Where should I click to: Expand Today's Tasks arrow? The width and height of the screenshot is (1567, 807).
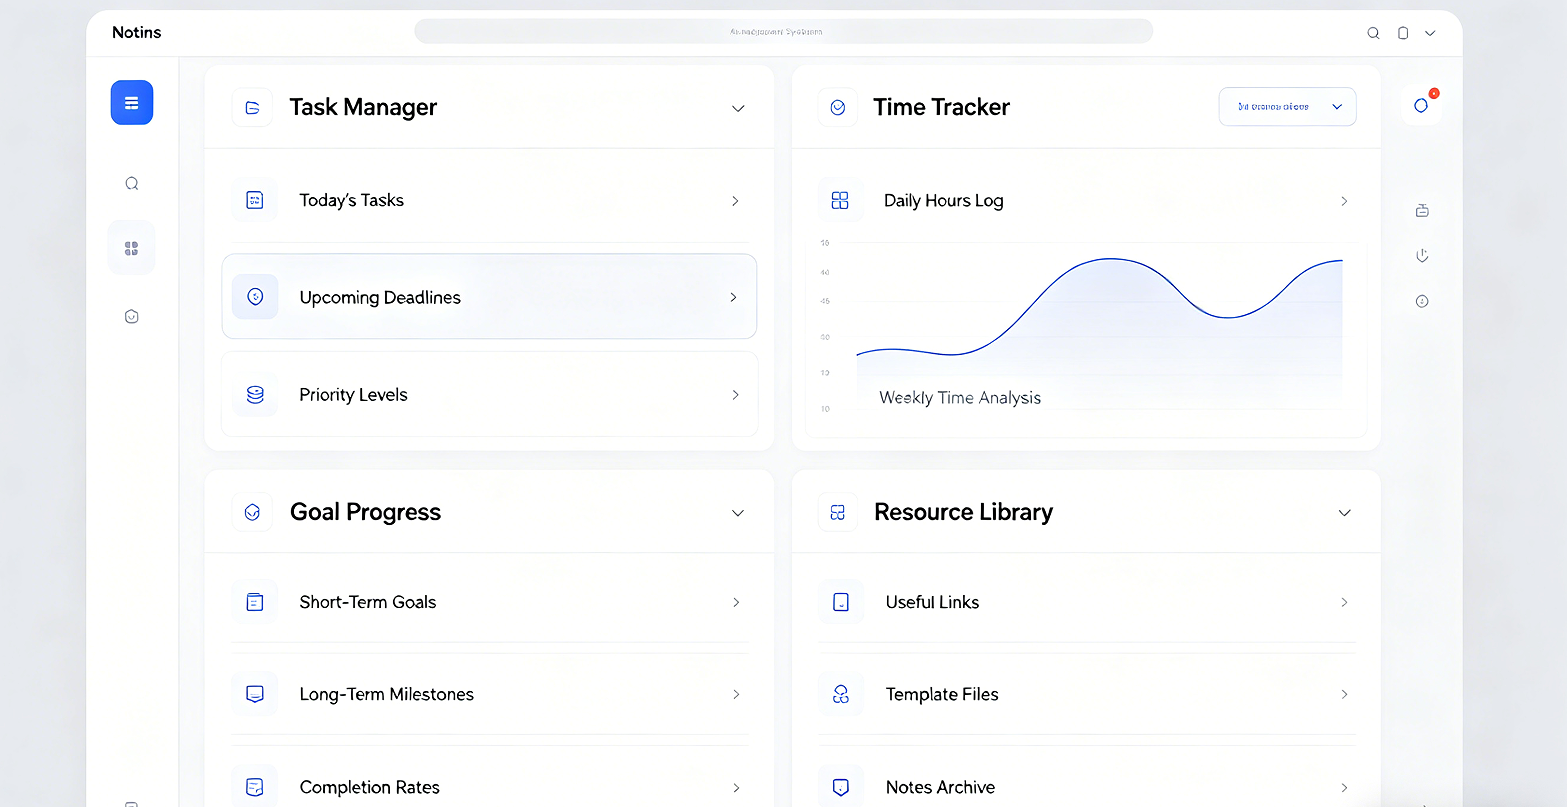(735, 201)
